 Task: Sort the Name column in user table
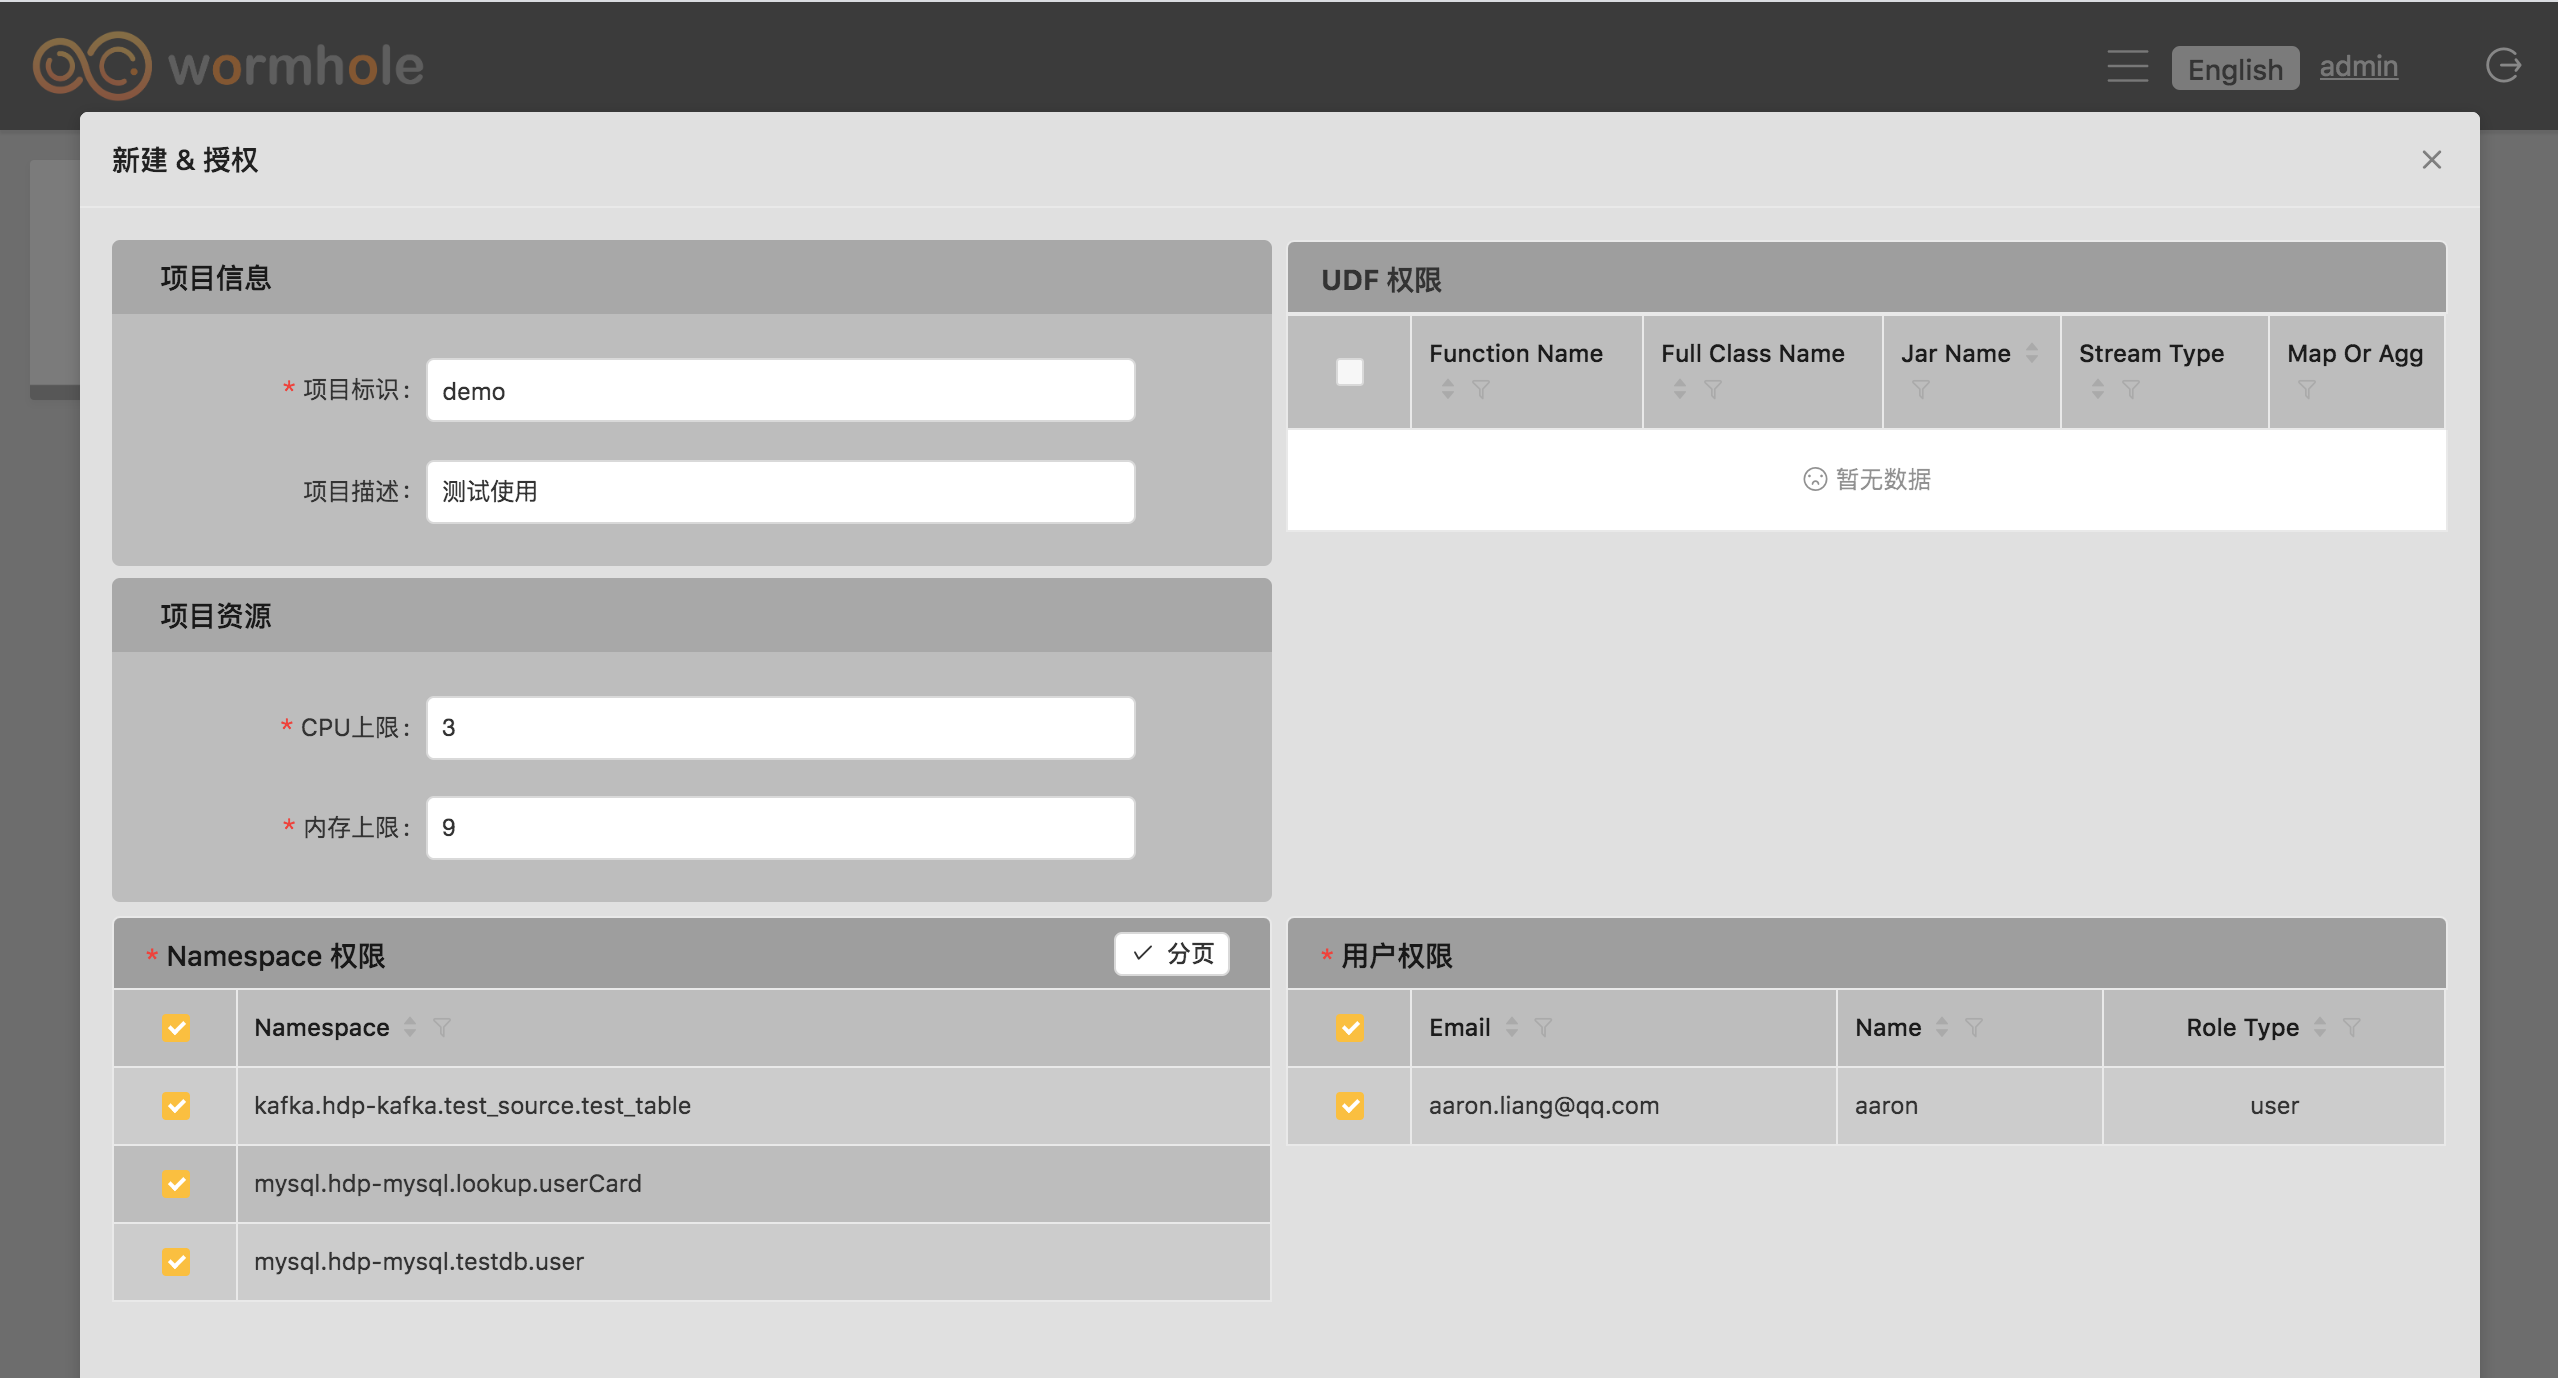point(1942,1027)
